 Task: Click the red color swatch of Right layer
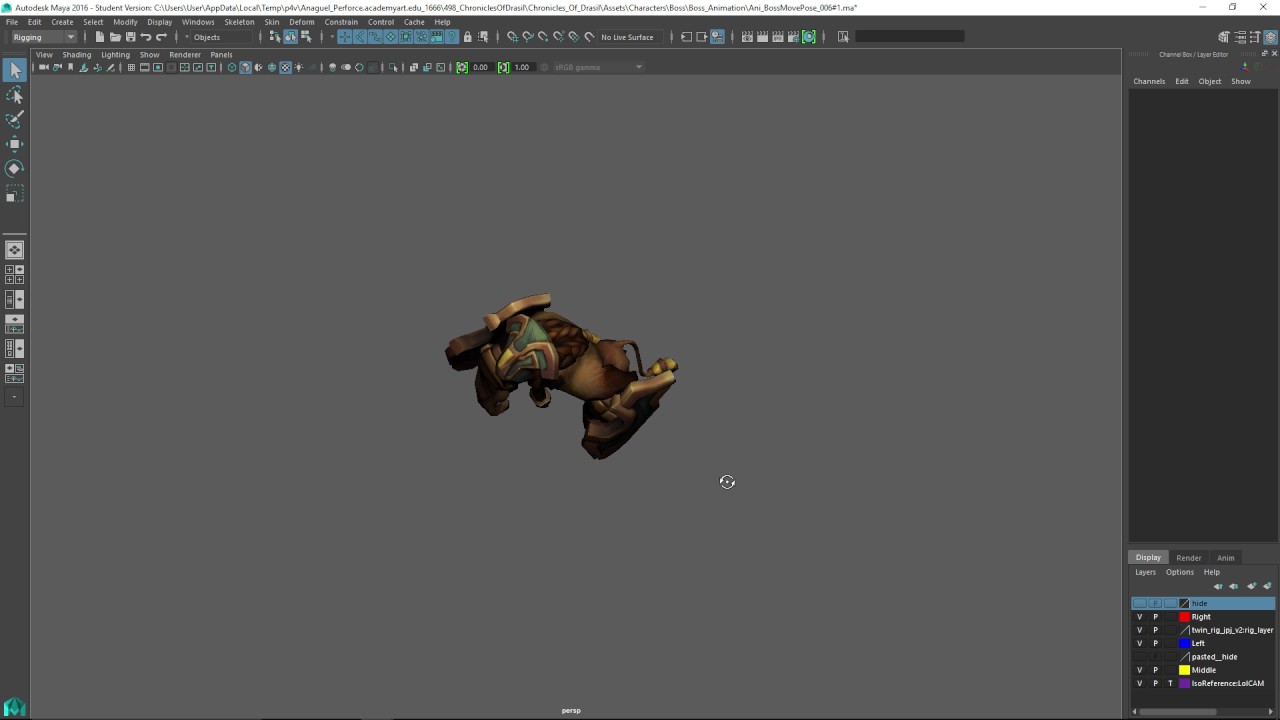1184,617
